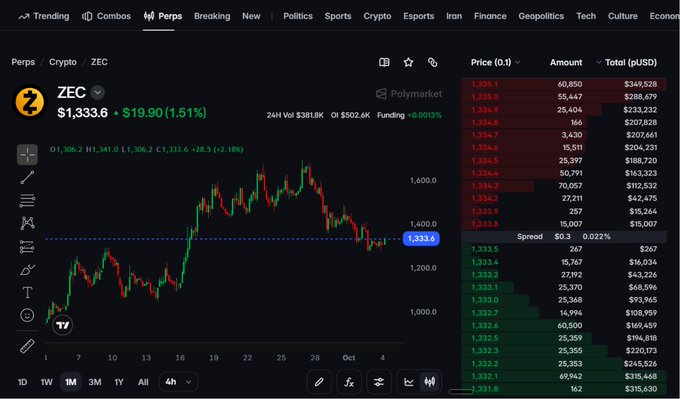The width and height of the screenshot is (680, 399).
Task: Click the TradingView logo badge
Action: click(x=62, y=325)
